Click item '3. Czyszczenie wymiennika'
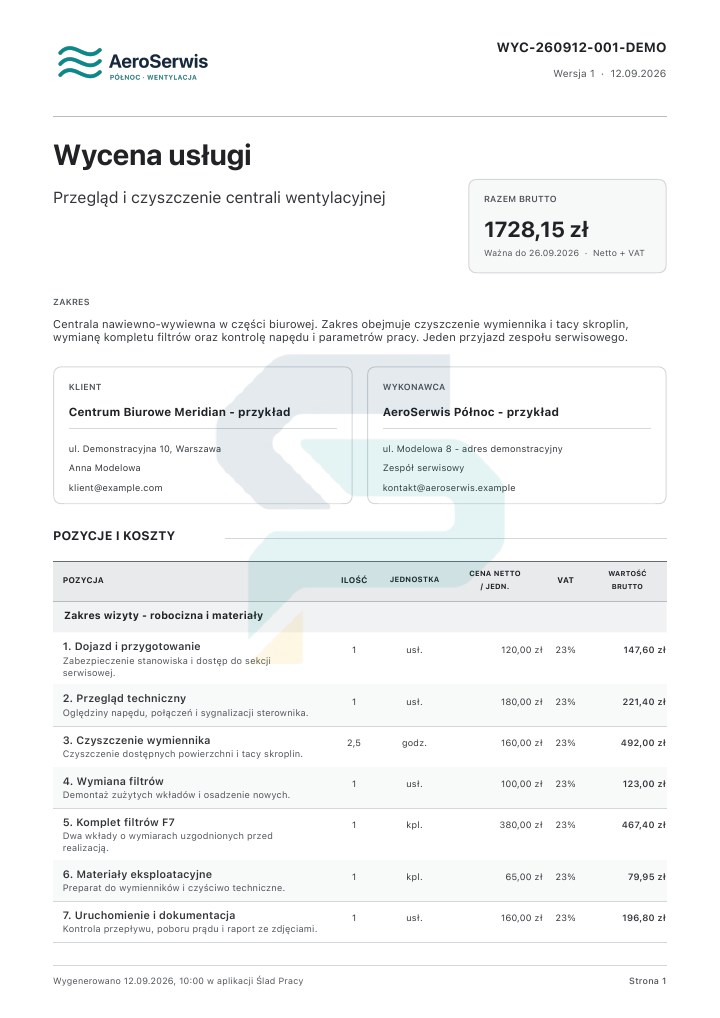This screenshot has height=1018, width=720. 136,740
